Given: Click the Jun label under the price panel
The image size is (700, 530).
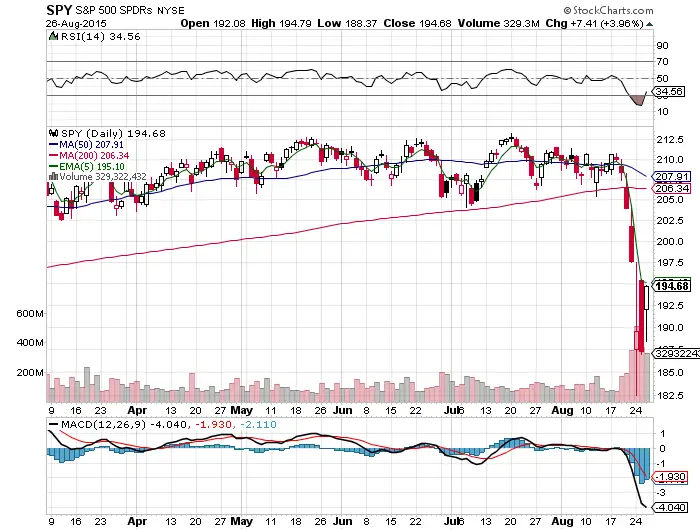Looking at the screenshot, I should pyautogui.click(x=342, y=410).
